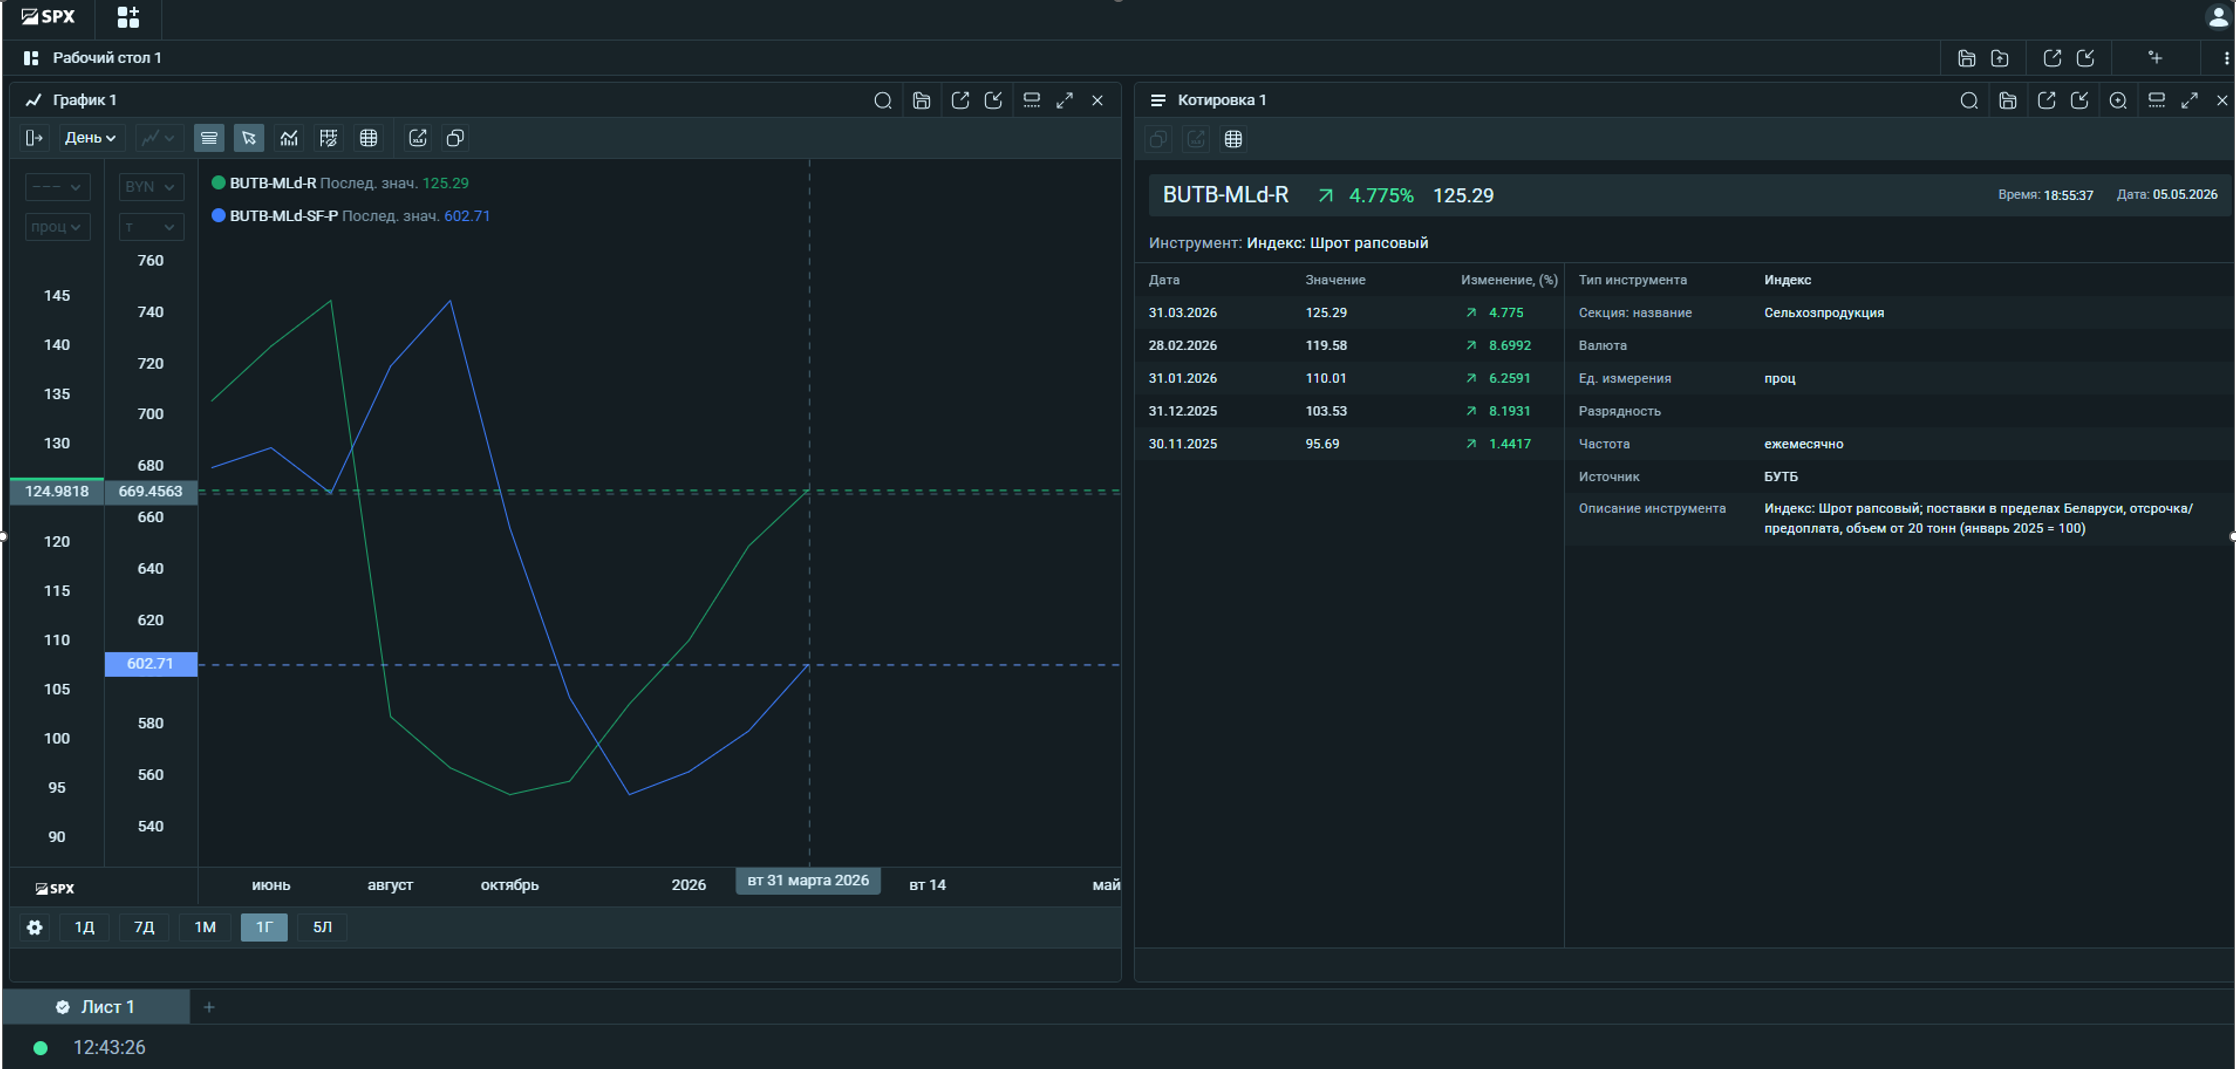The height and width of the screenshot is (1069, 2236).
Task: Toggle the cursor crosshair mode button
Action: [x=249, y=138]
